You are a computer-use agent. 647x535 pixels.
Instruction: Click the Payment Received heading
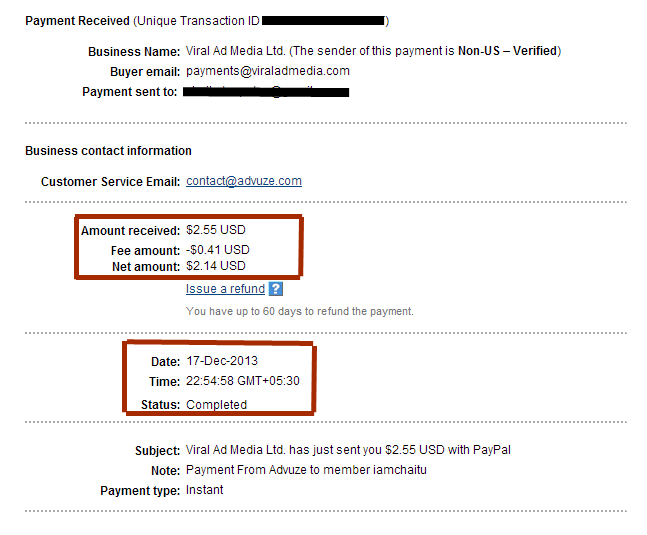(77, 20)
